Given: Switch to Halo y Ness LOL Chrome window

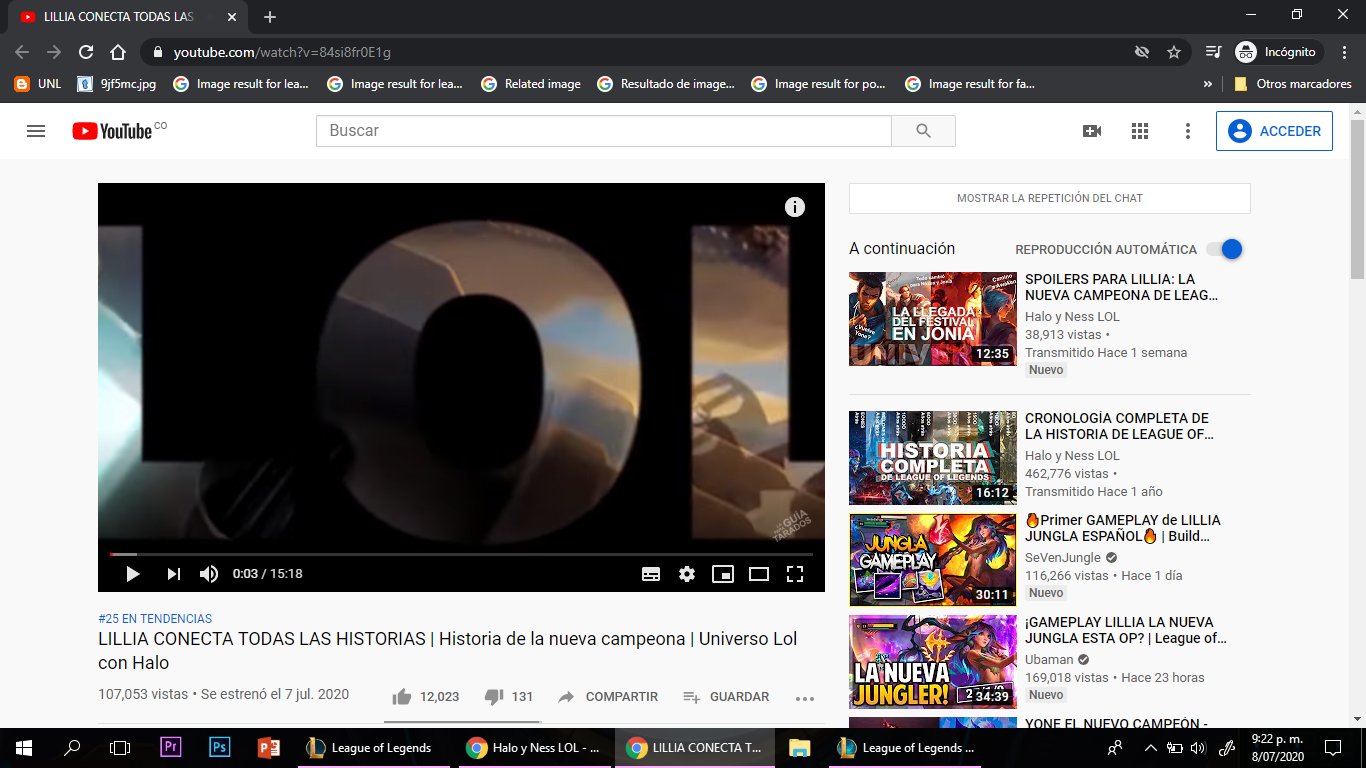Looking at the screenshot, I should [x=533, y=747].
